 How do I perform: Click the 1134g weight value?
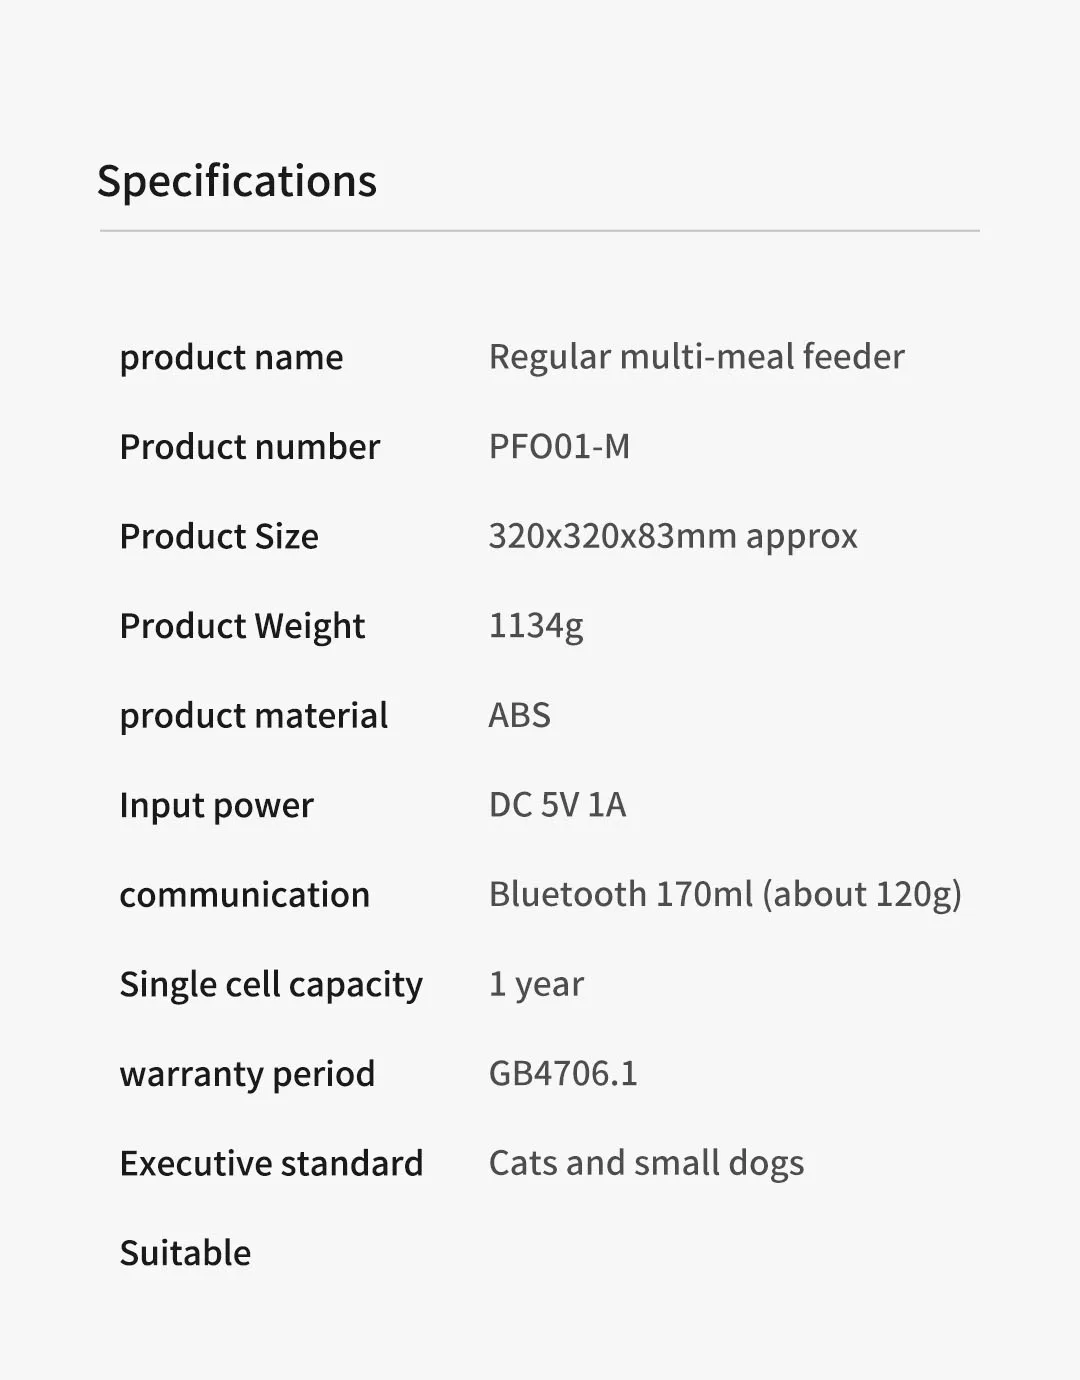pos(536,627)
